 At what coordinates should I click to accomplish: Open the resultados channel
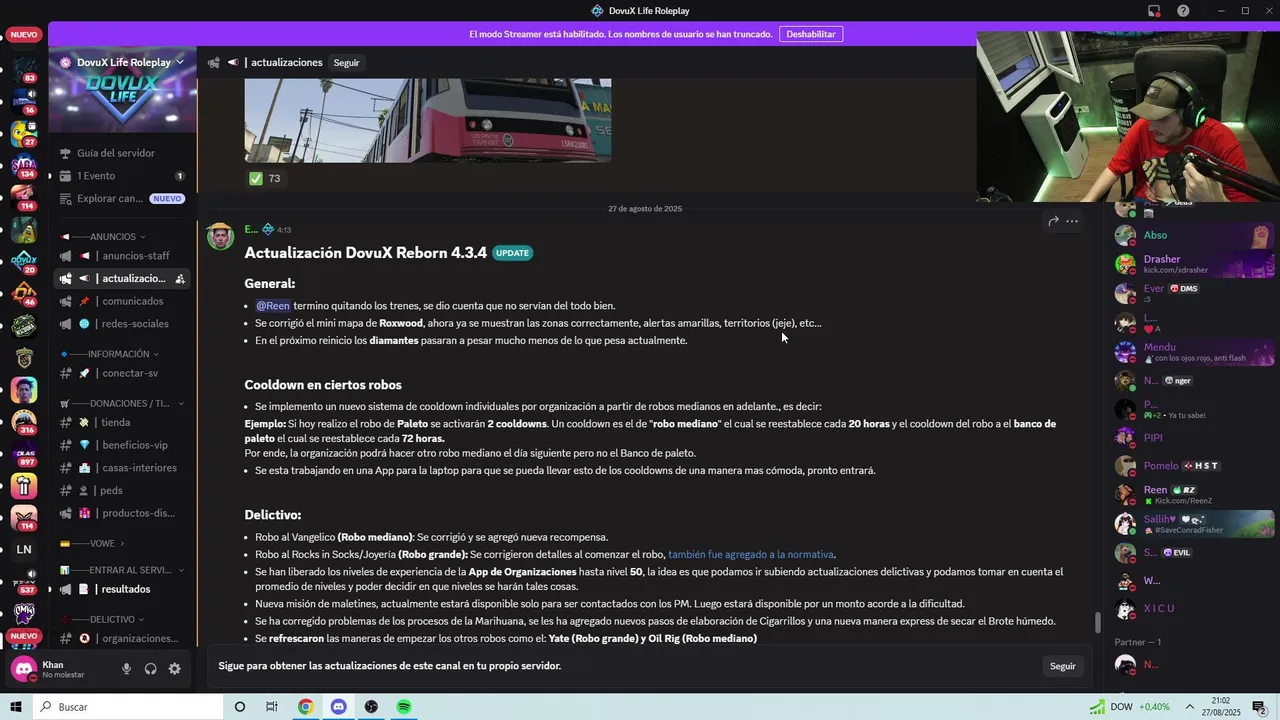click(x=122, y=589)
